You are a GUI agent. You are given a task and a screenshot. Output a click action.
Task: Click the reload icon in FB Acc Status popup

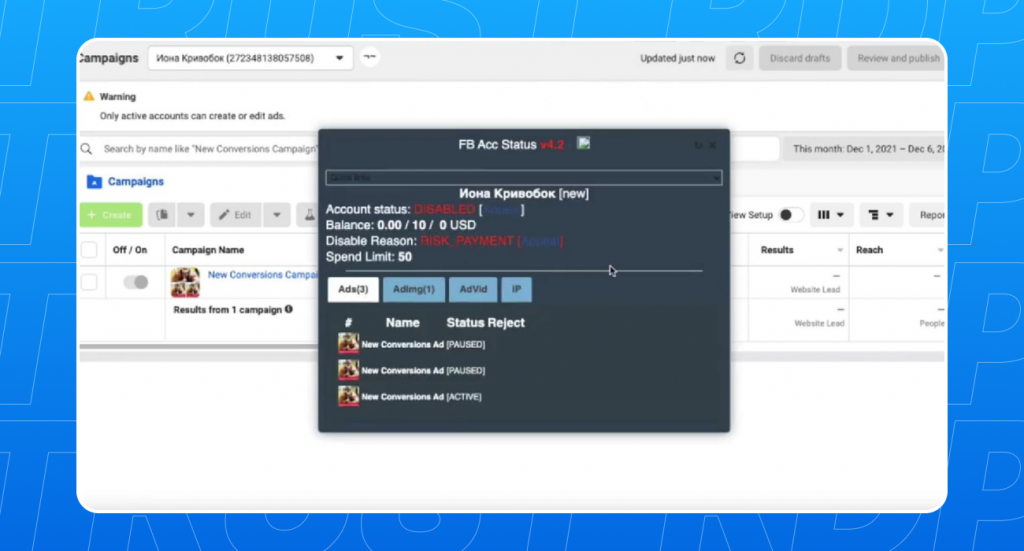(x=698, y=145)
